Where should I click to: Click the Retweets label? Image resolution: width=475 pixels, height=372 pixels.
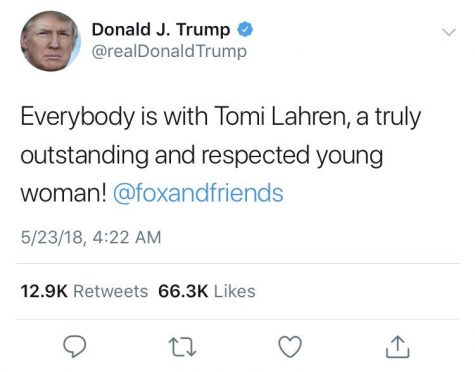coord(111,291)
